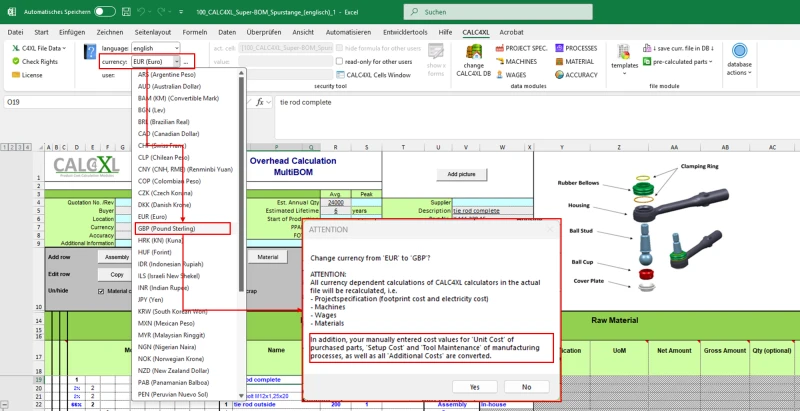Viewport: 800px width, 411px height.
Task: Open the PROJECT SPEC. data module
Action: [521, 48]
